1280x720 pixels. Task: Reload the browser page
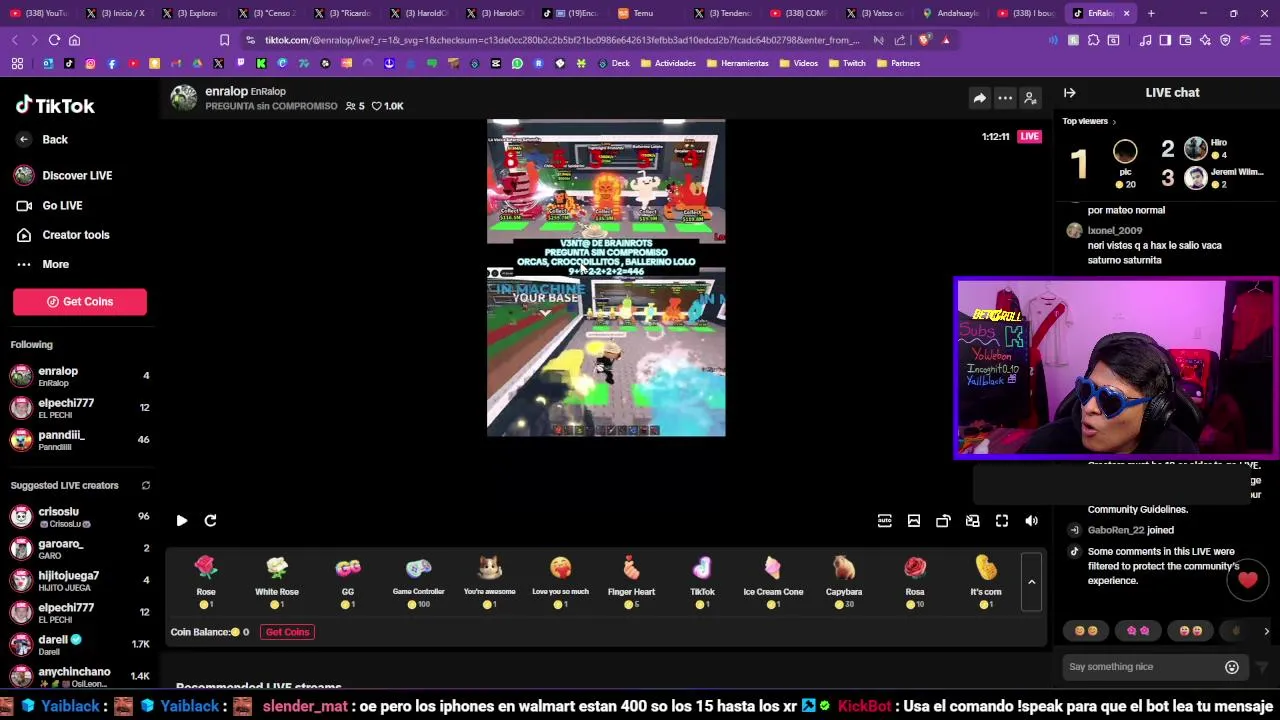54,40
